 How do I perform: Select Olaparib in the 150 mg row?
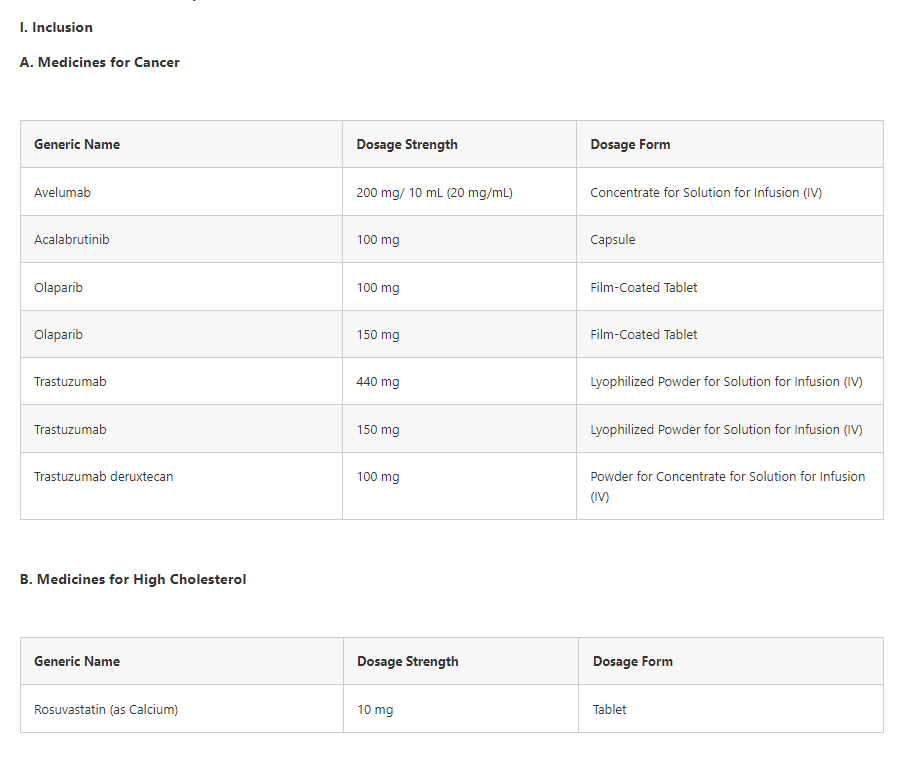click(x=58, y=335)
